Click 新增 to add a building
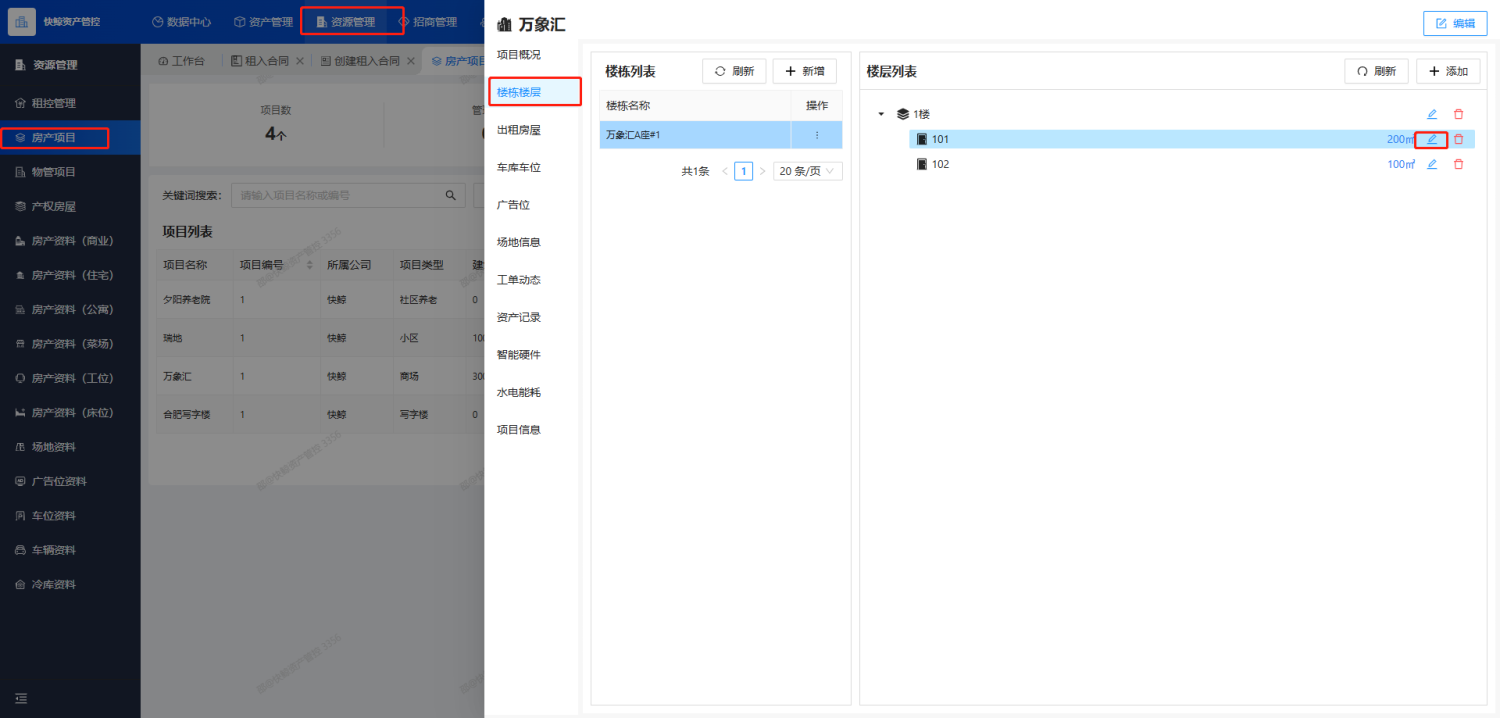The height and width of the screenshot is (718, 1500). coord(805,71)
